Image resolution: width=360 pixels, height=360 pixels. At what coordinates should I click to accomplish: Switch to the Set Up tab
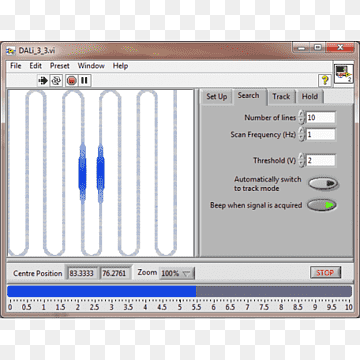click(x=216, y=97)
